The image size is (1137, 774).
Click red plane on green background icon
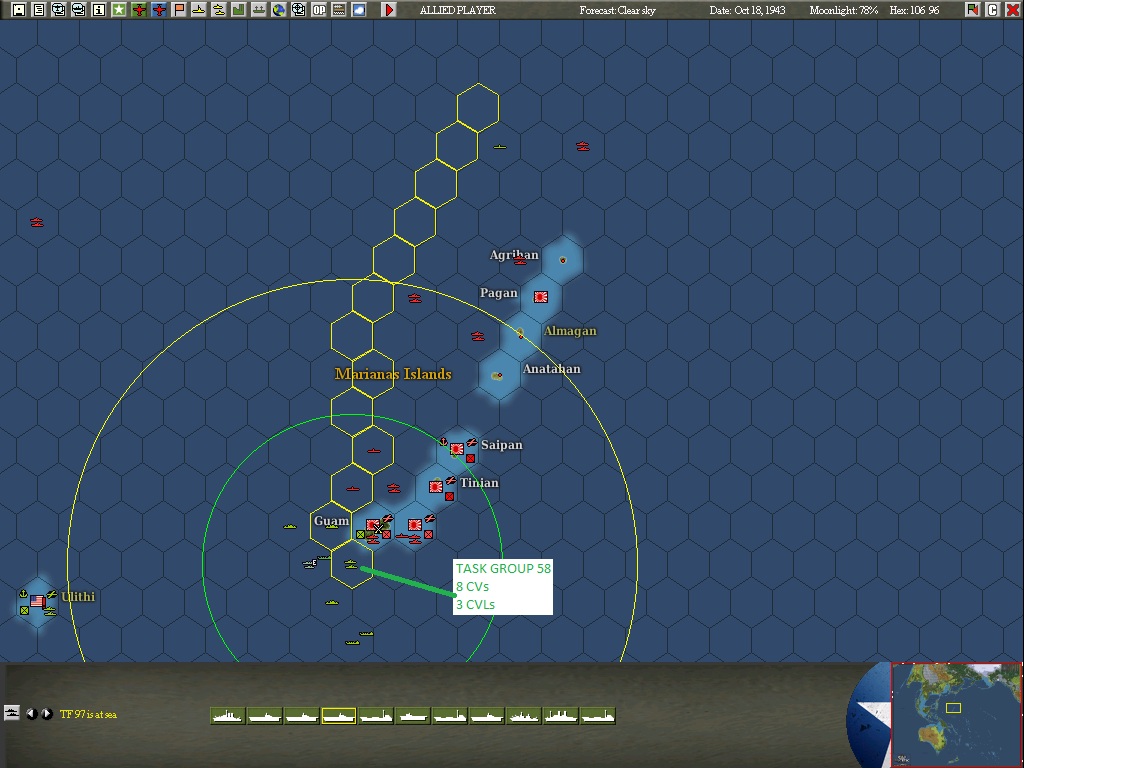tap(139, 10)
